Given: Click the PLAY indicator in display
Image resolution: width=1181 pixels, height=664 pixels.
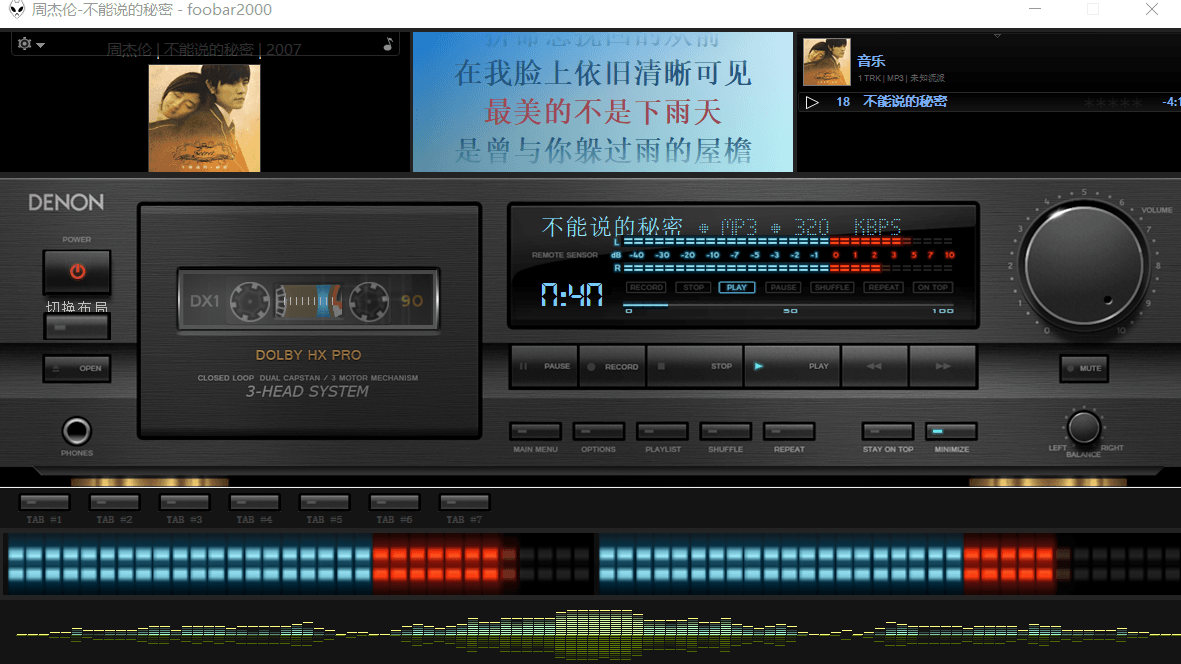Looking at the screenshot, I should tap(737, 288).
